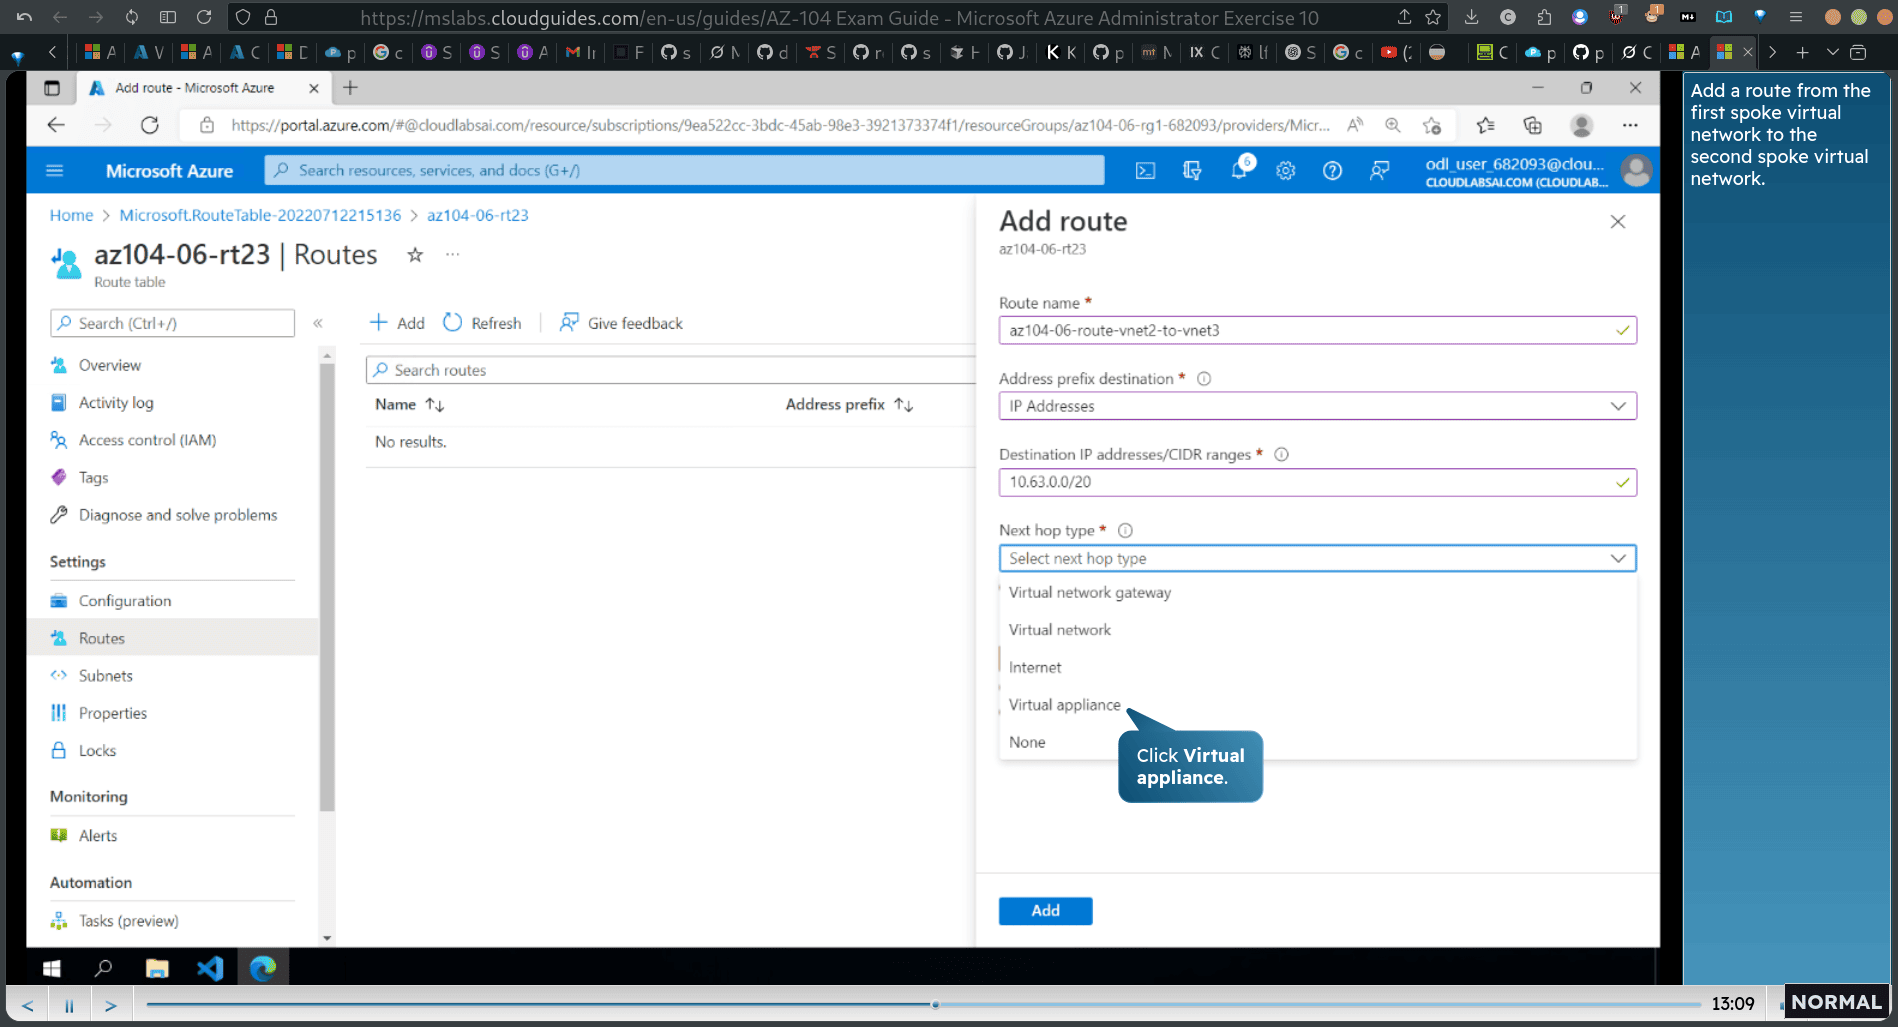Favorite the route table with star icon

click(415, 255)
